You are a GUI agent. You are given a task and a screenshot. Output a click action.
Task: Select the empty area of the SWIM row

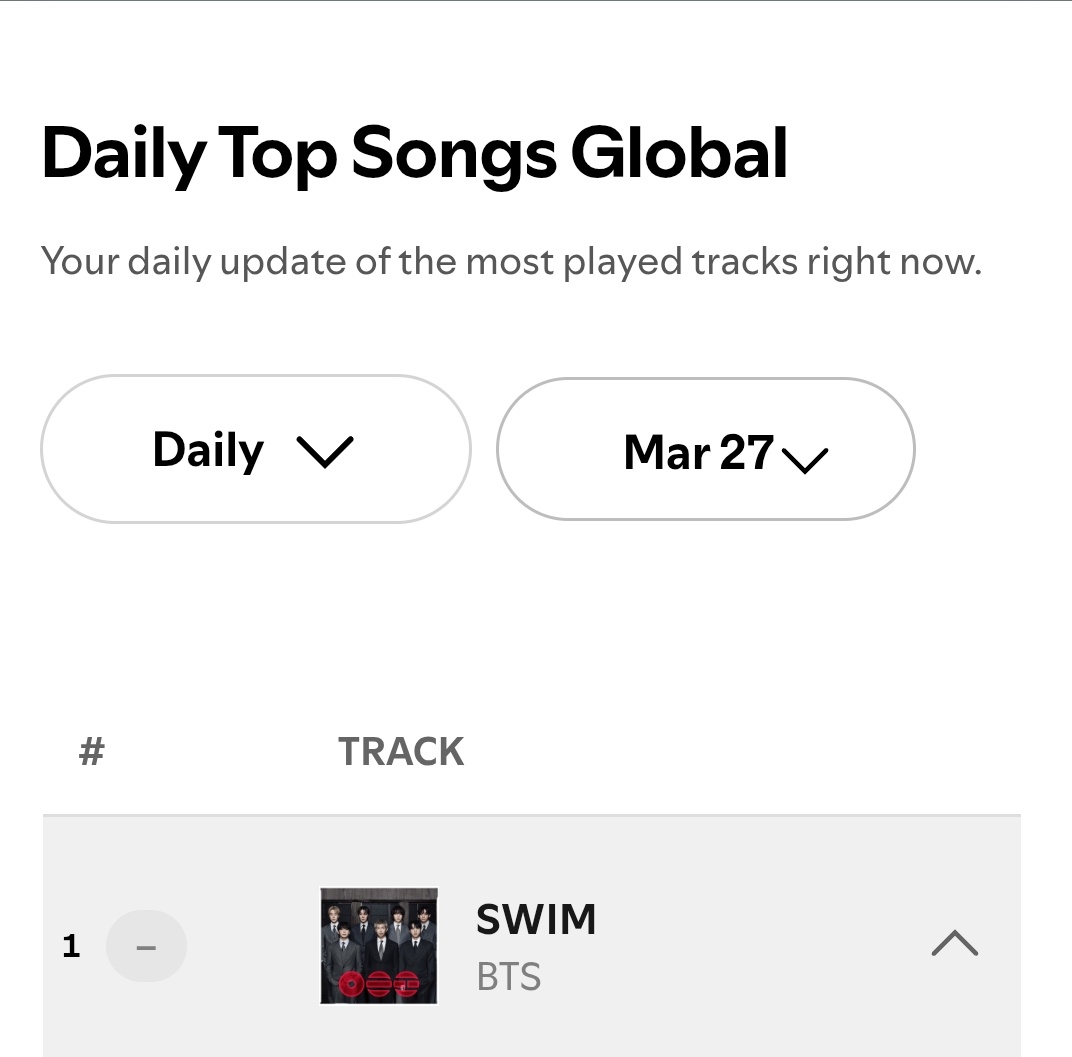tap(760, 945)
